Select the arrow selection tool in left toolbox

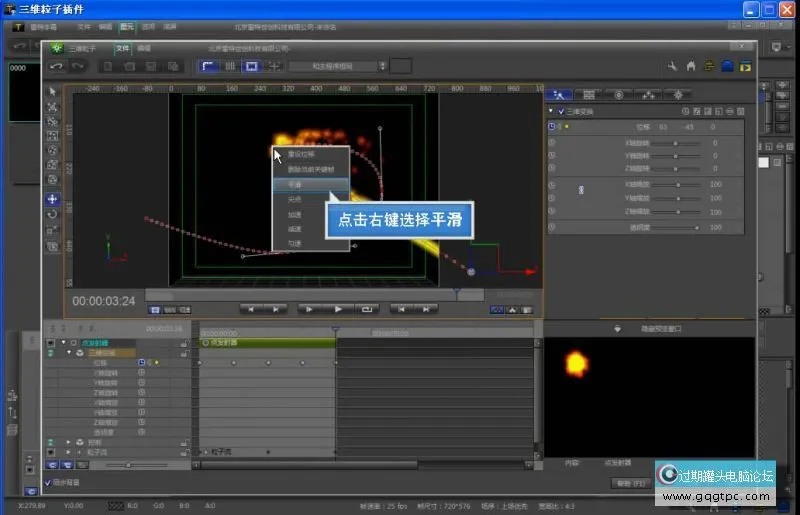point(53,91)
